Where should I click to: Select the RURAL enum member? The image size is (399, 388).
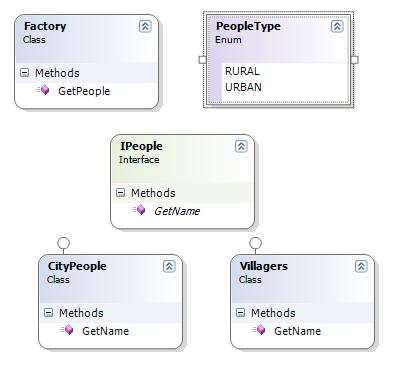coord(242,71)
